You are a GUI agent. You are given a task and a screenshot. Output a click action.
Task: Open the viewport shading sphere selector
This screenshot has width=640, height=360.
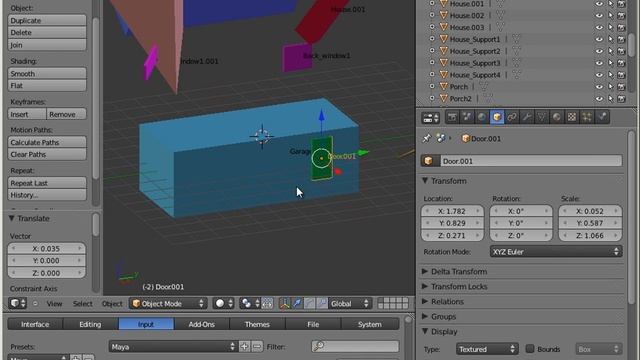coord(224,303)
